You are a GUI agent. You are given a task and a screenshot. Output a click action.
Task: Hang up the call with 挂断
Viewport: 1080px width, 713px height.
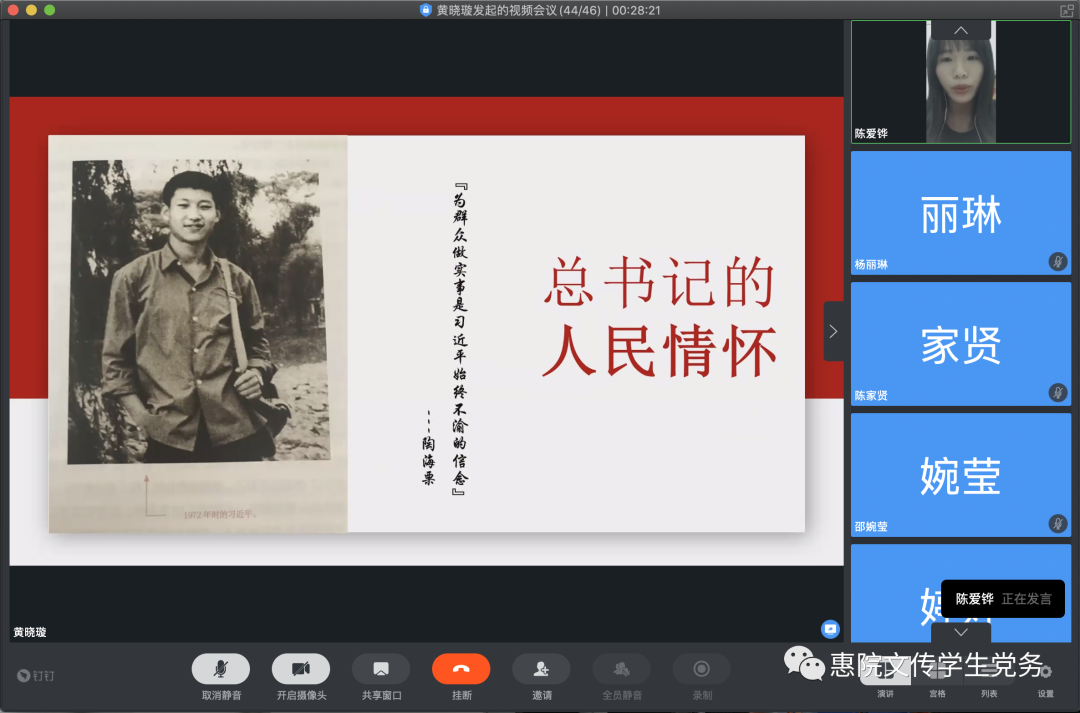coord(461,669)
